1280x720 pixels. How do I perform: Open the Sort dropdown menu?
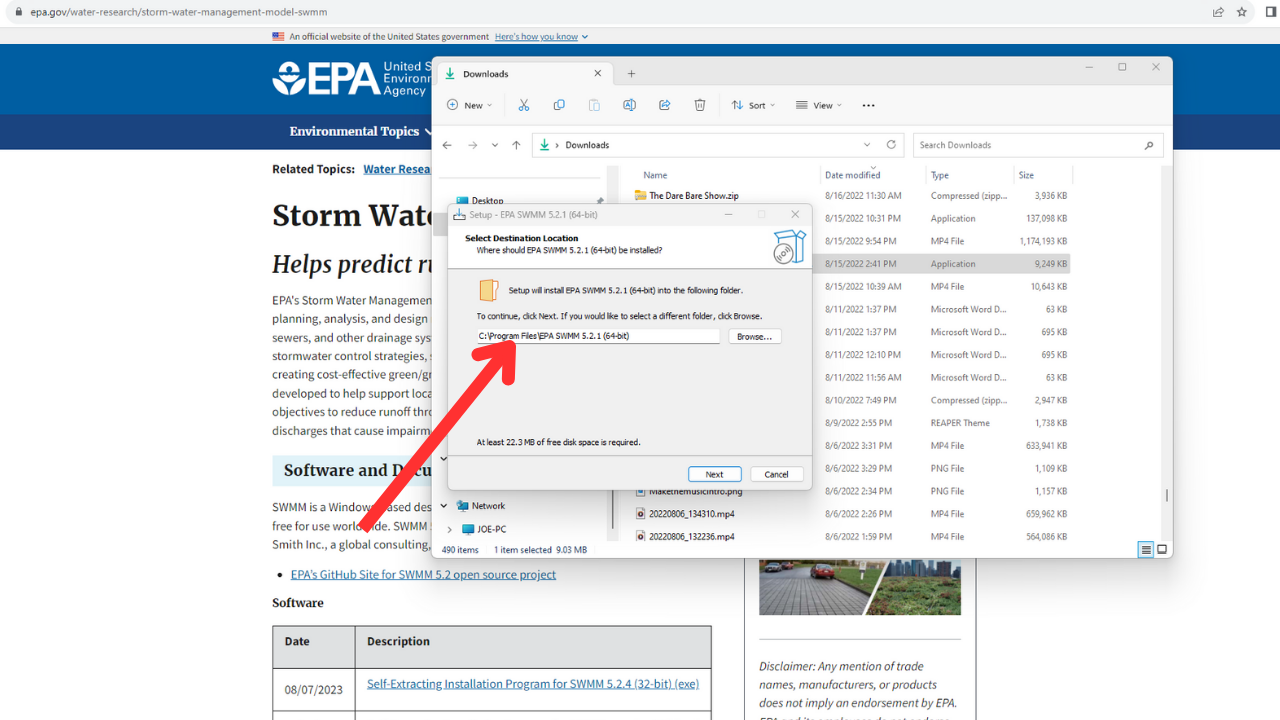click(x=753, y=104)
